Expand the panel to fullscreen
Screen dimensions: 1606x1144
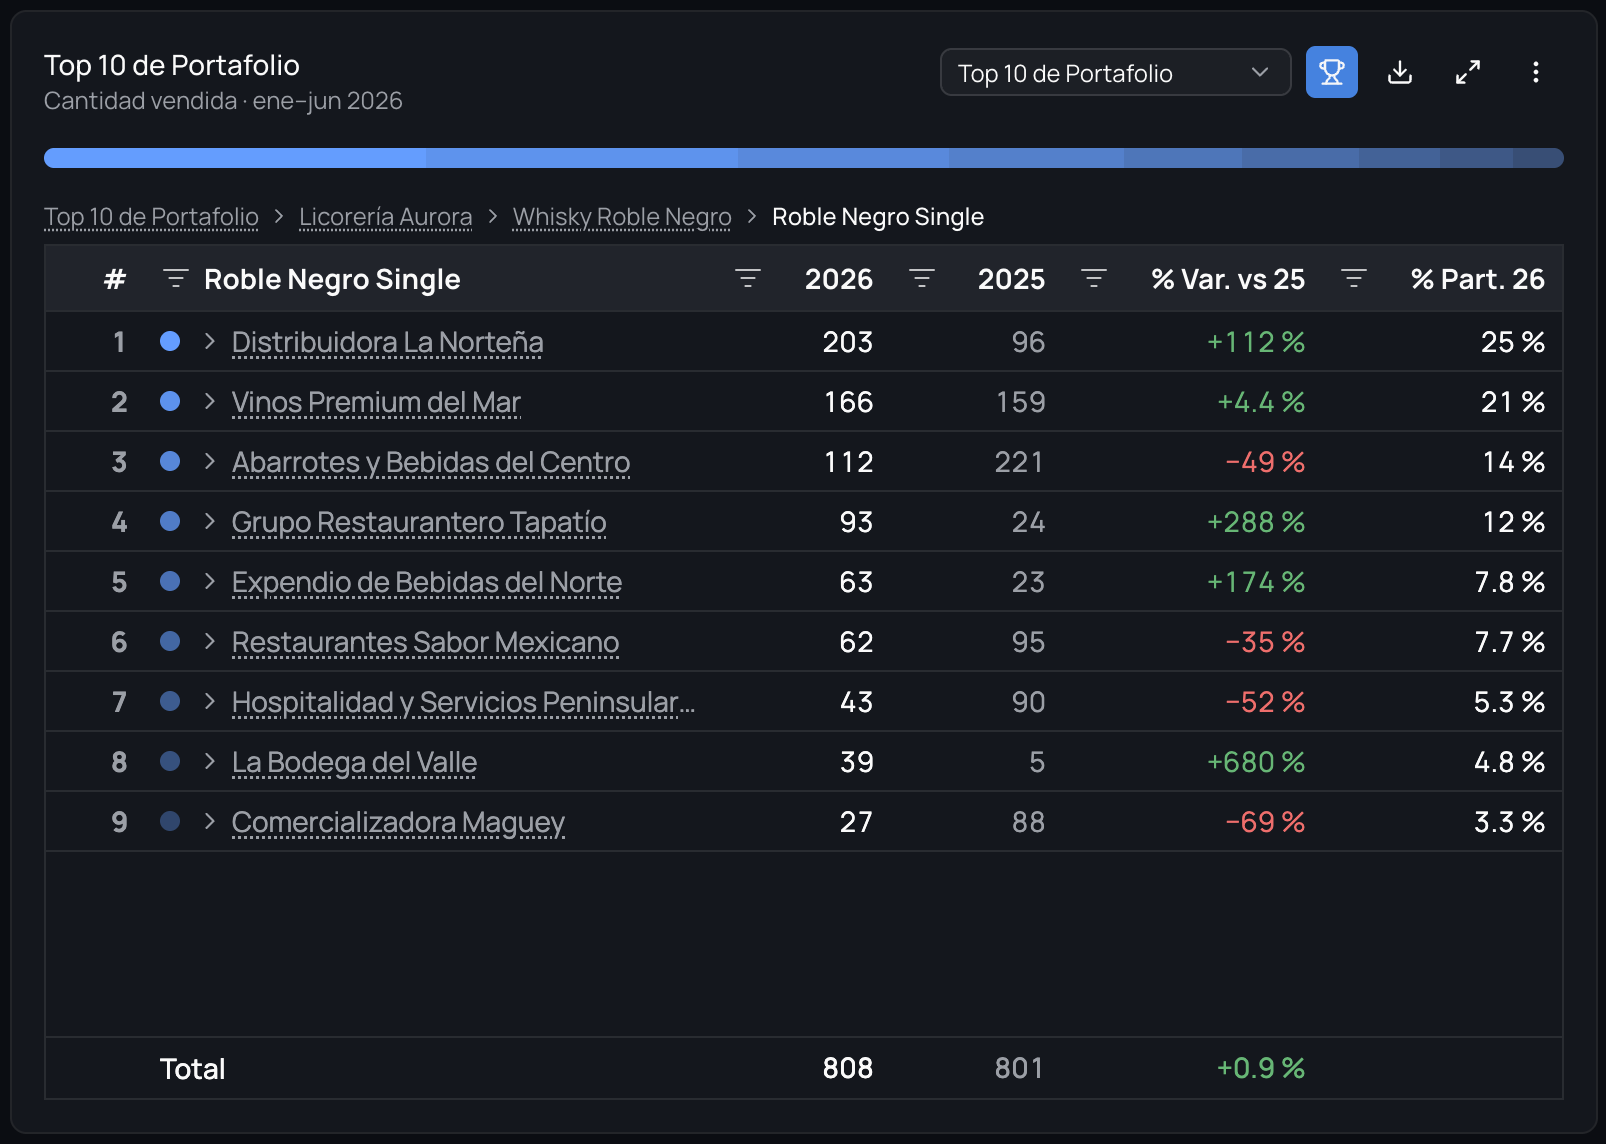tap(1468, 72)
